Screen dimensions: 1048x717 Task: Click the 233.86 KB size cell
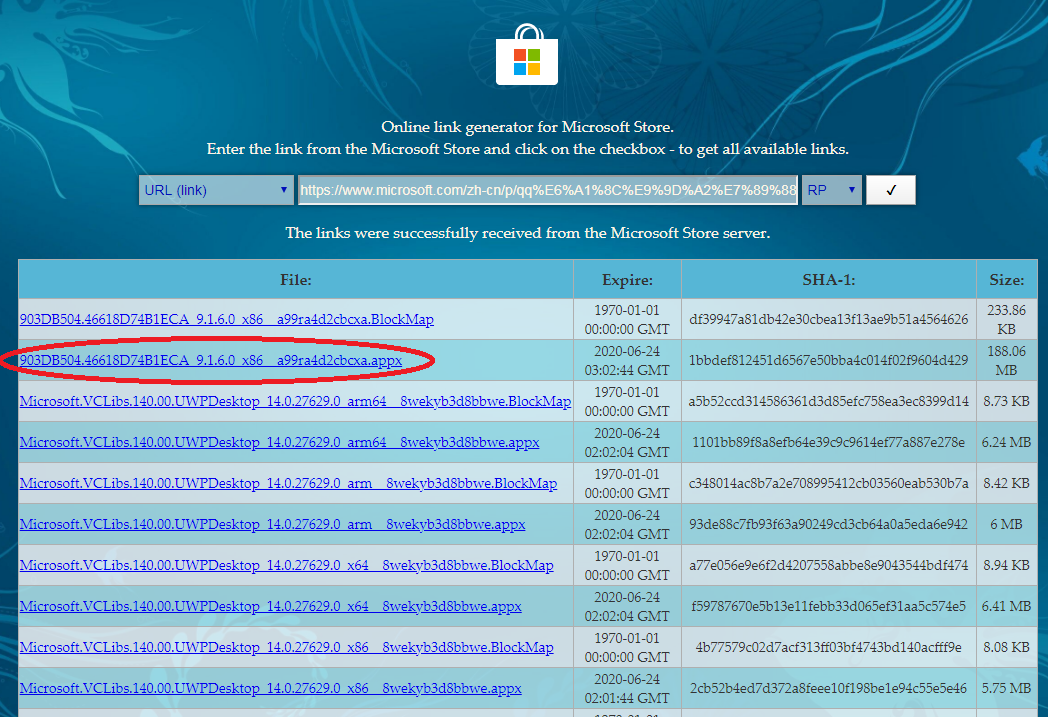1007,319
